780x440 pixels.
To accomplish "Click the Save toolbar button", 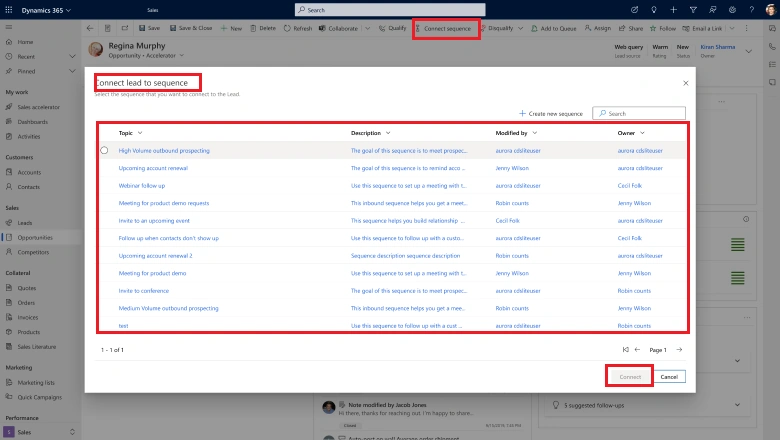I will 149,28.
